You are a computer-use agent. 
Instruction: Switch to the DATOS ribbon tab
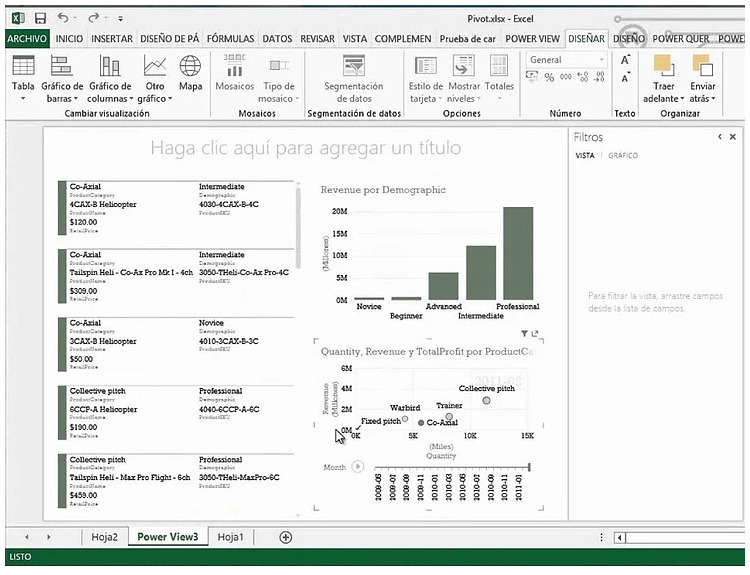click(277, 39)
